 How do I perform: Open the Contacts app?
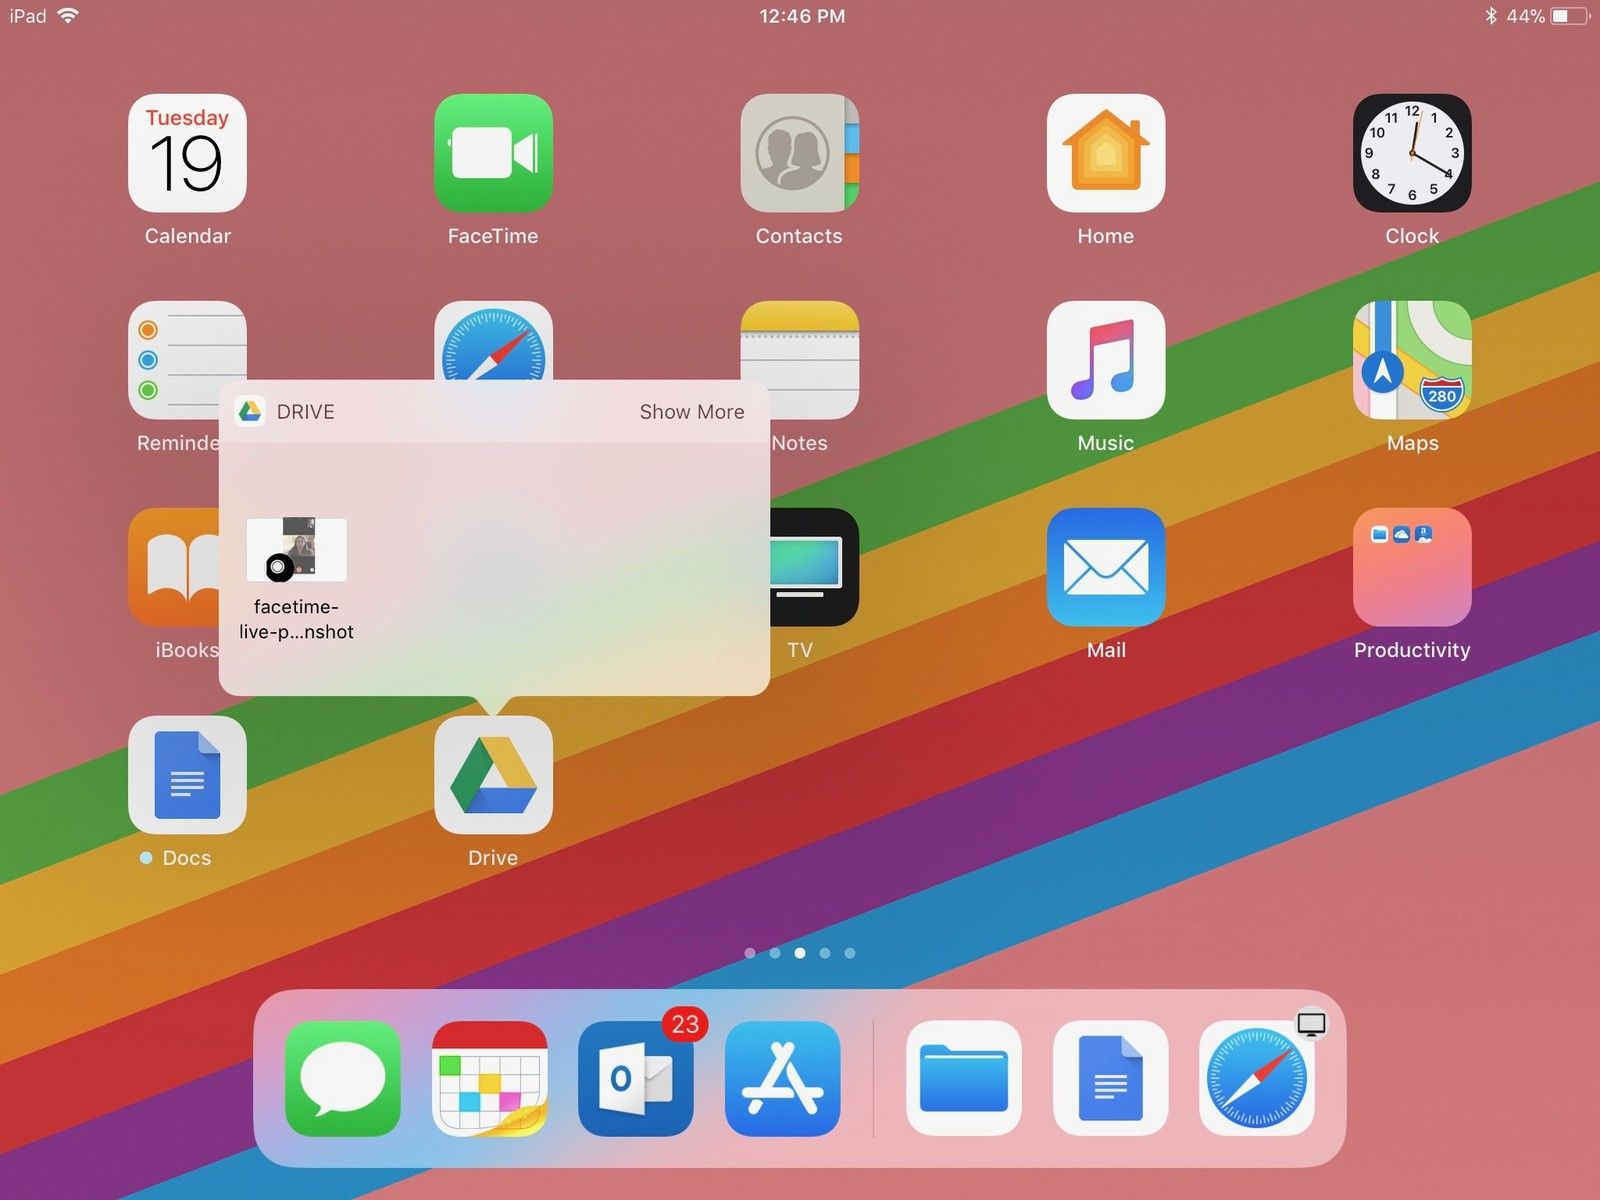pos(799,155)
